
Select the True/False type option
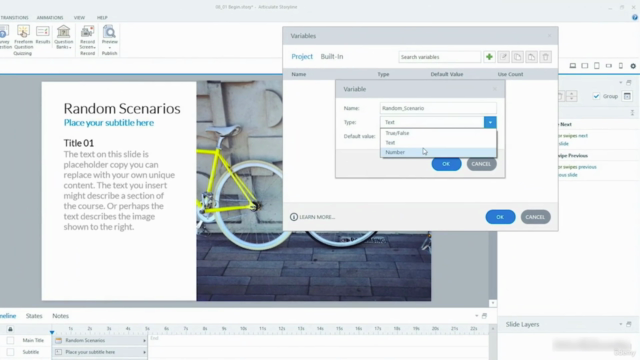(438, 133)
